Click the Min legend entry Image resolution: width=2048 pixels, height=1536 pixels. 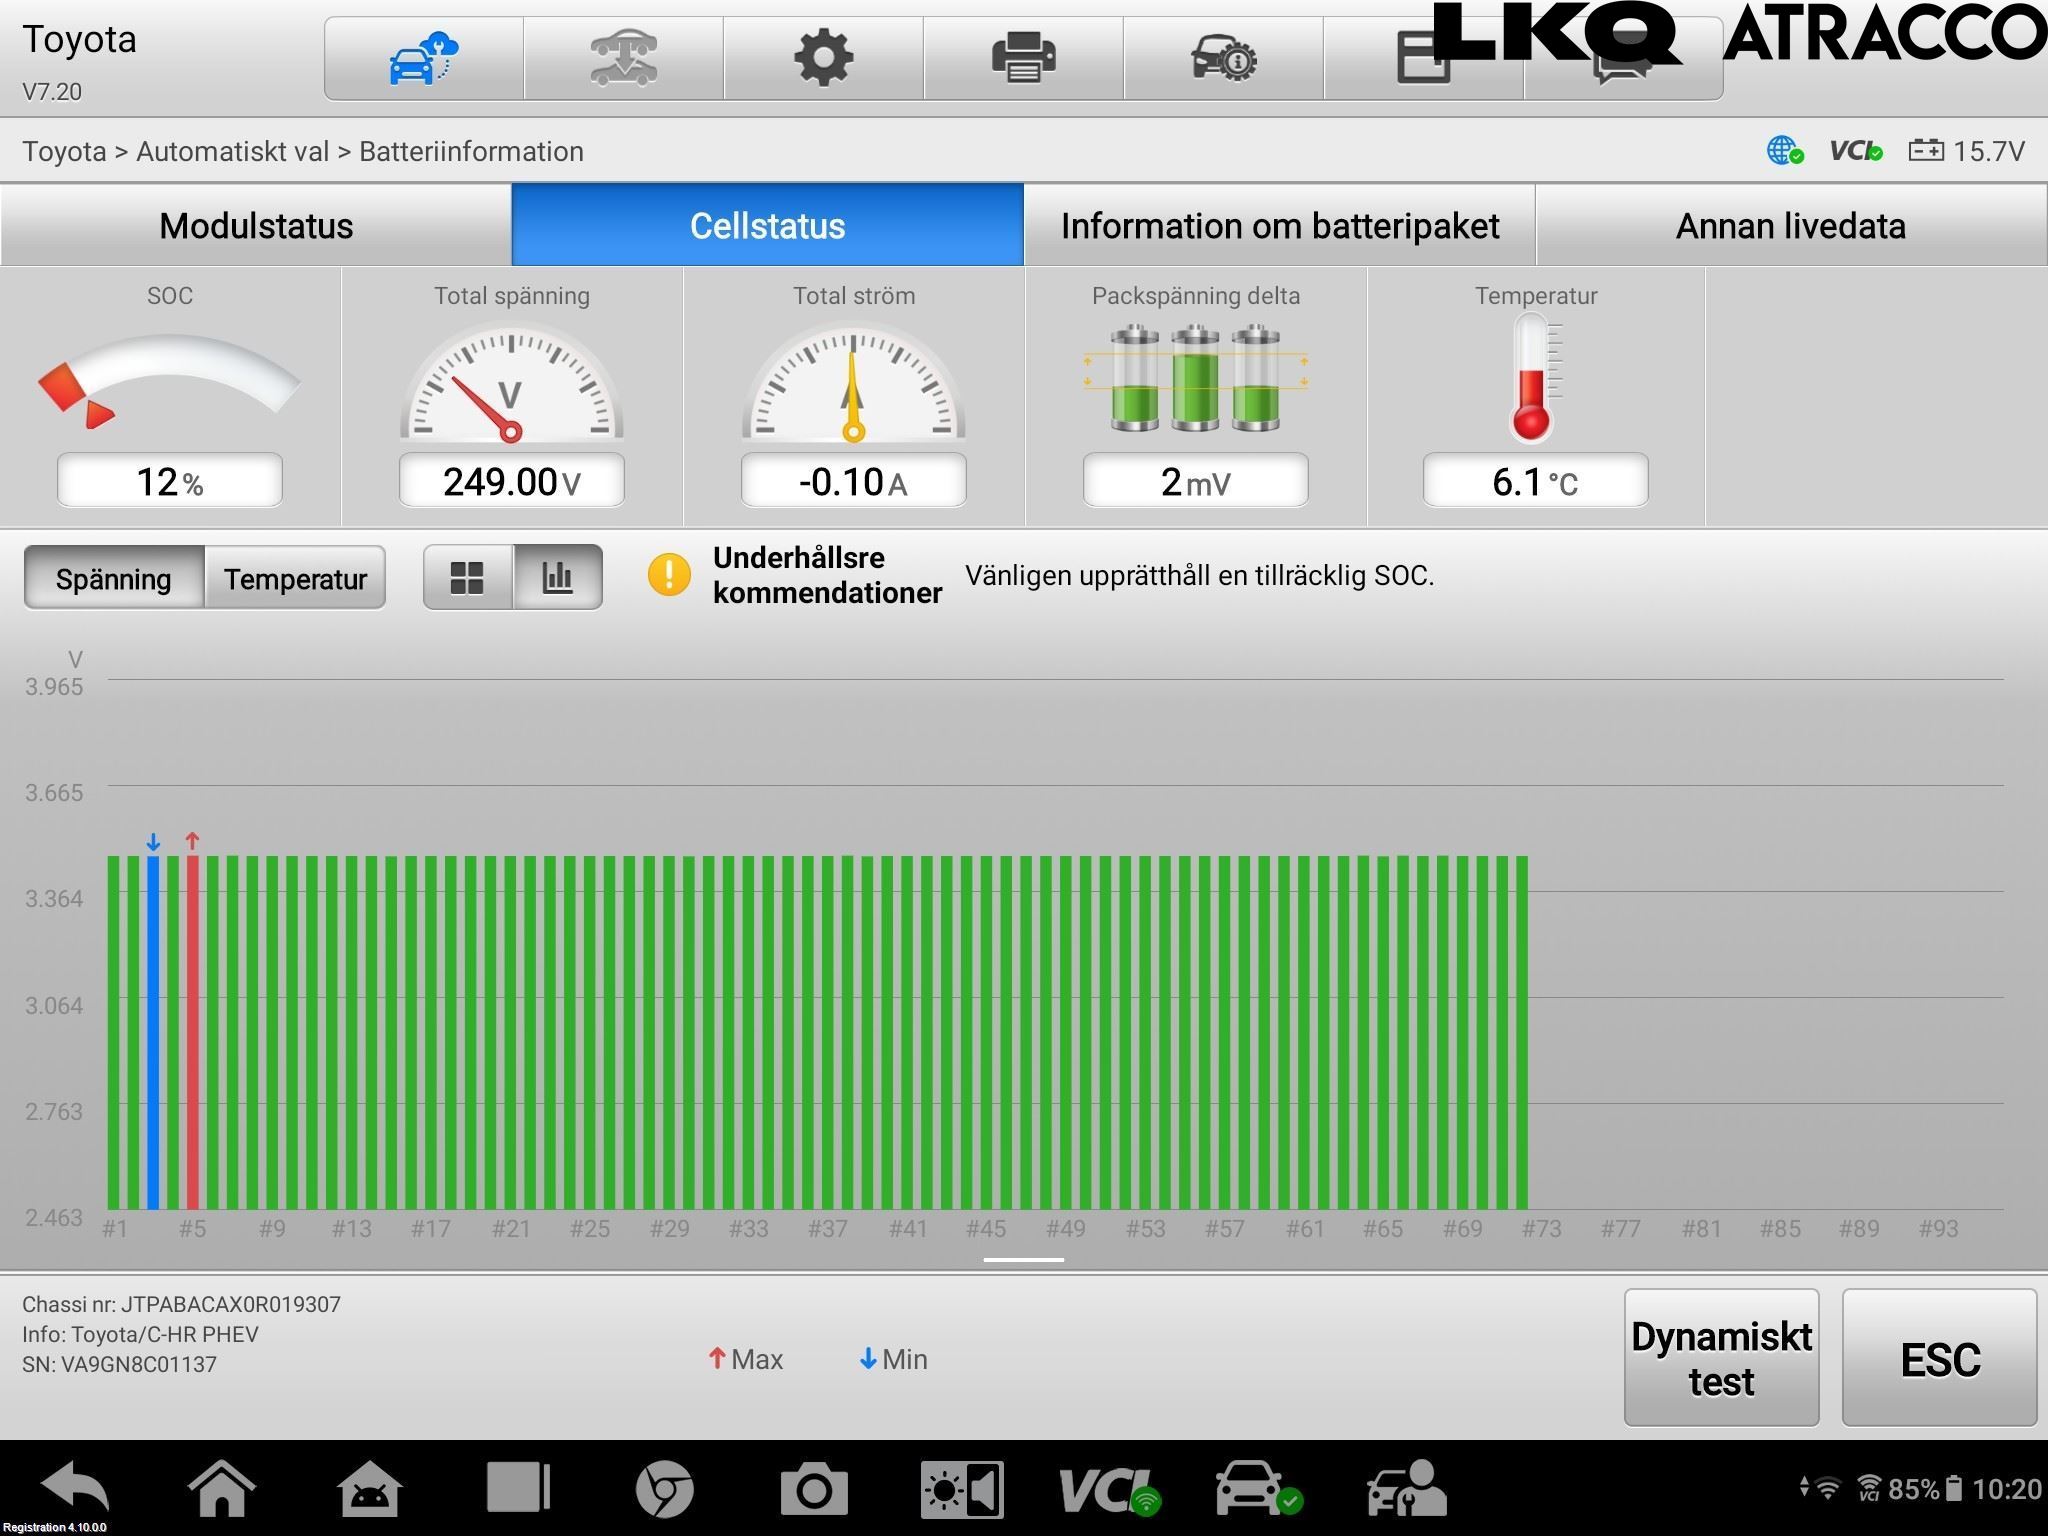tap(894, 1359)
